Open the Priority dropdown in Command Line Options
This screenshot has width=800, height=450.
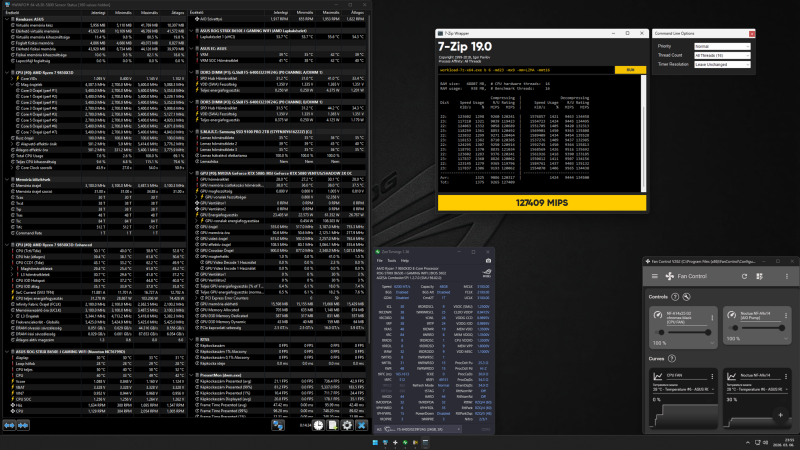point(722,46)
